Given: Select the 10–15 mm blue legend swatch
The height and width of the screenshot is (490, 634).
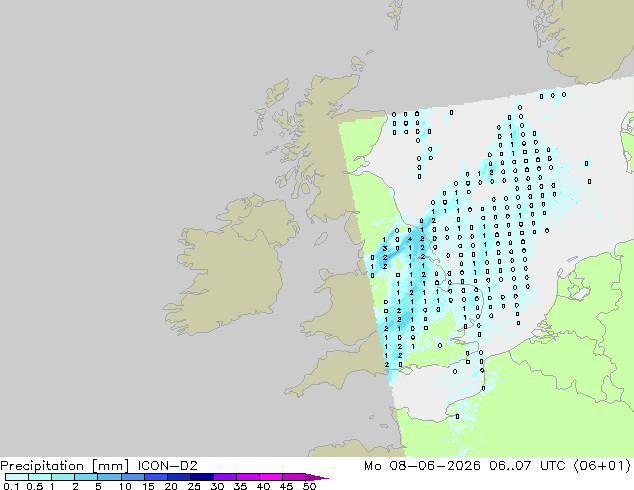Looking at the screenshot, I should coord(132,477).
